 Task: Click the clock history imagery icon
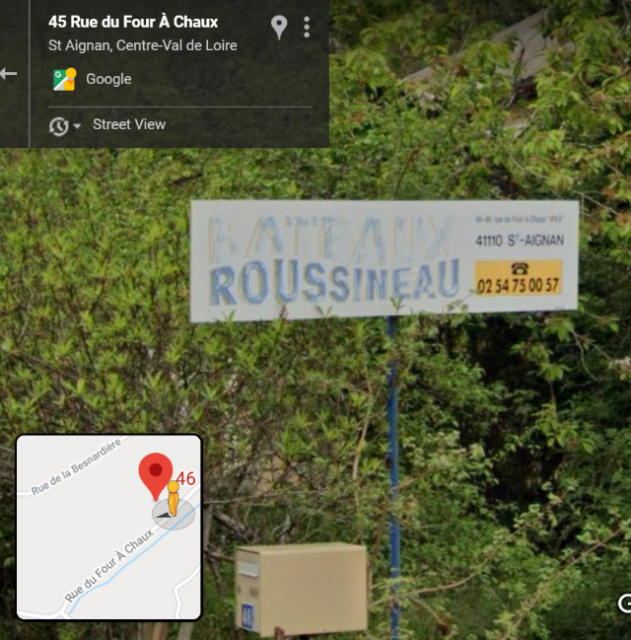point(59,126)
